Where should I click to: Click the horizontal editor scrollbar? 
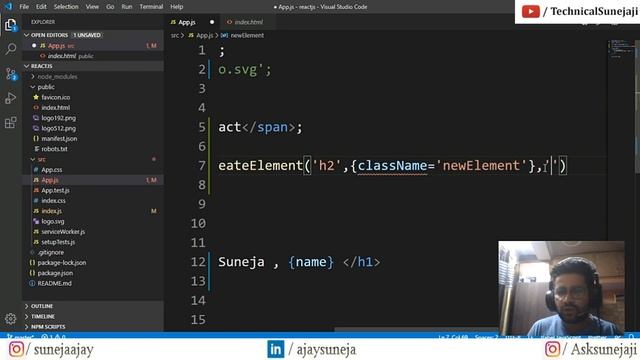(416, 330)
